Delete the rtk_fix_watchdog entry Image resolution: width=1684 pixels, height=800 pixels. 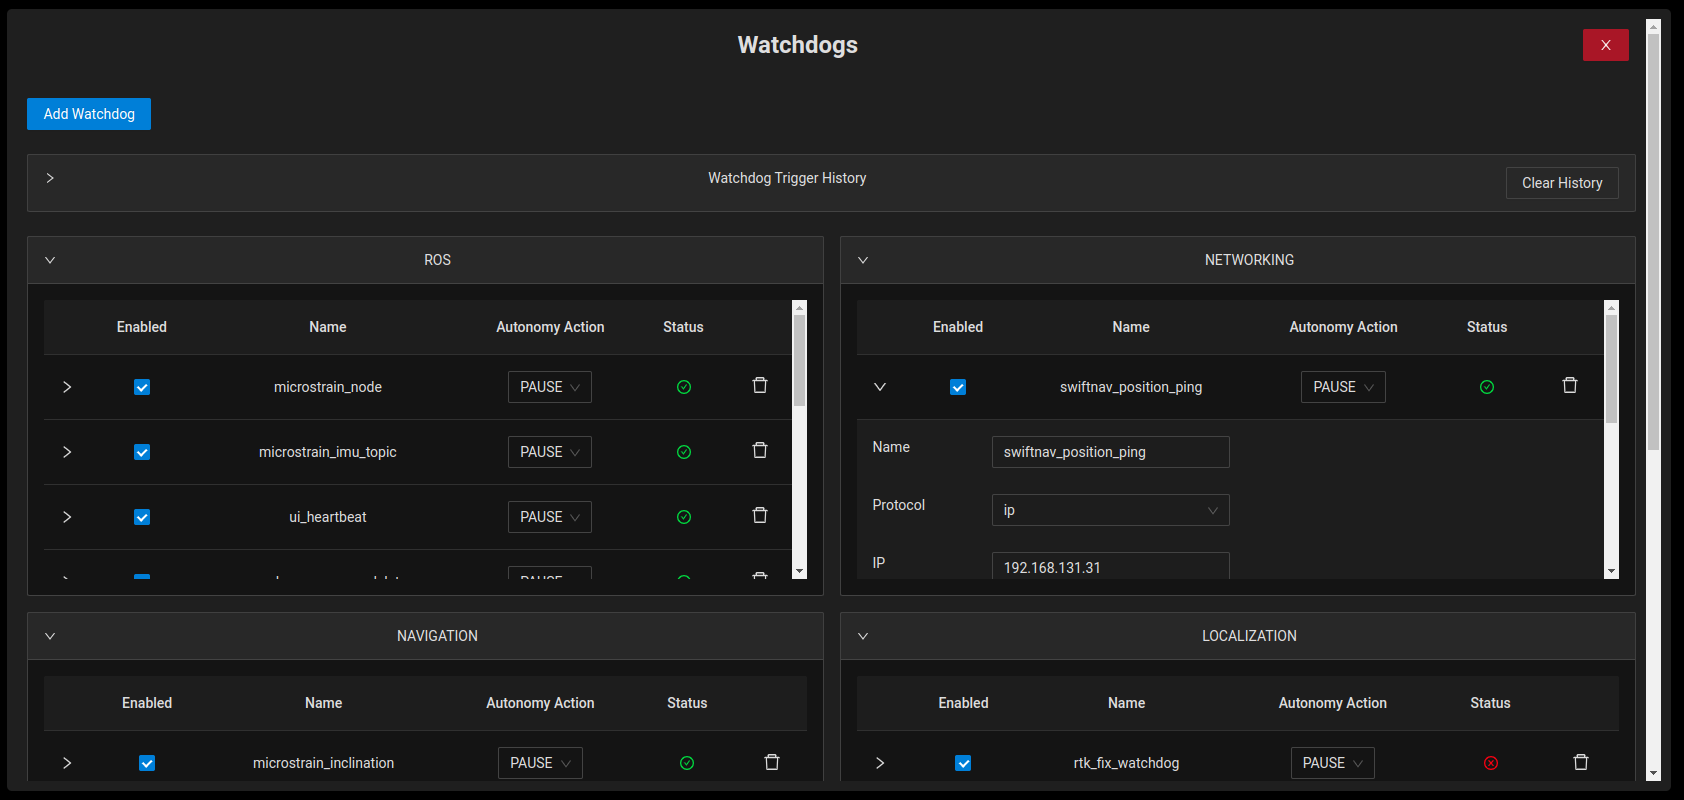click(1581, 763)
